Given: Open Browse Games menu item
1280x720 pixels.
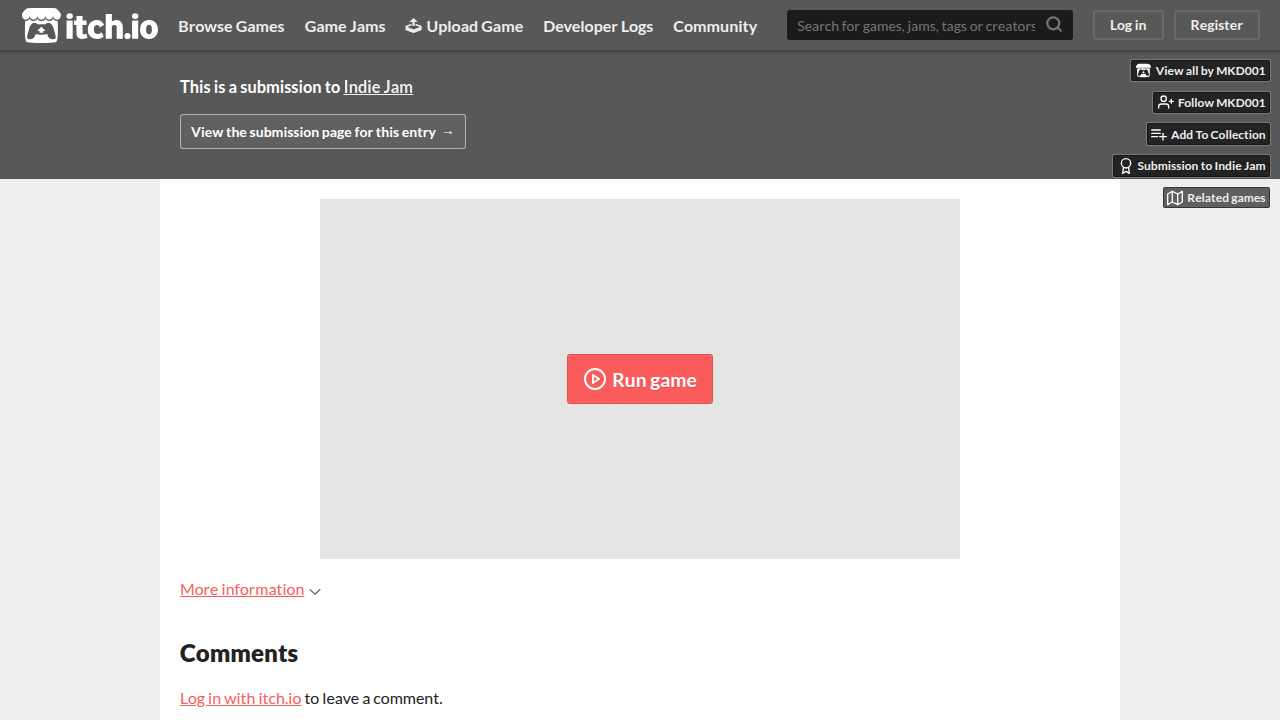Looking at the screenshot, I should [x=231, y=26].
